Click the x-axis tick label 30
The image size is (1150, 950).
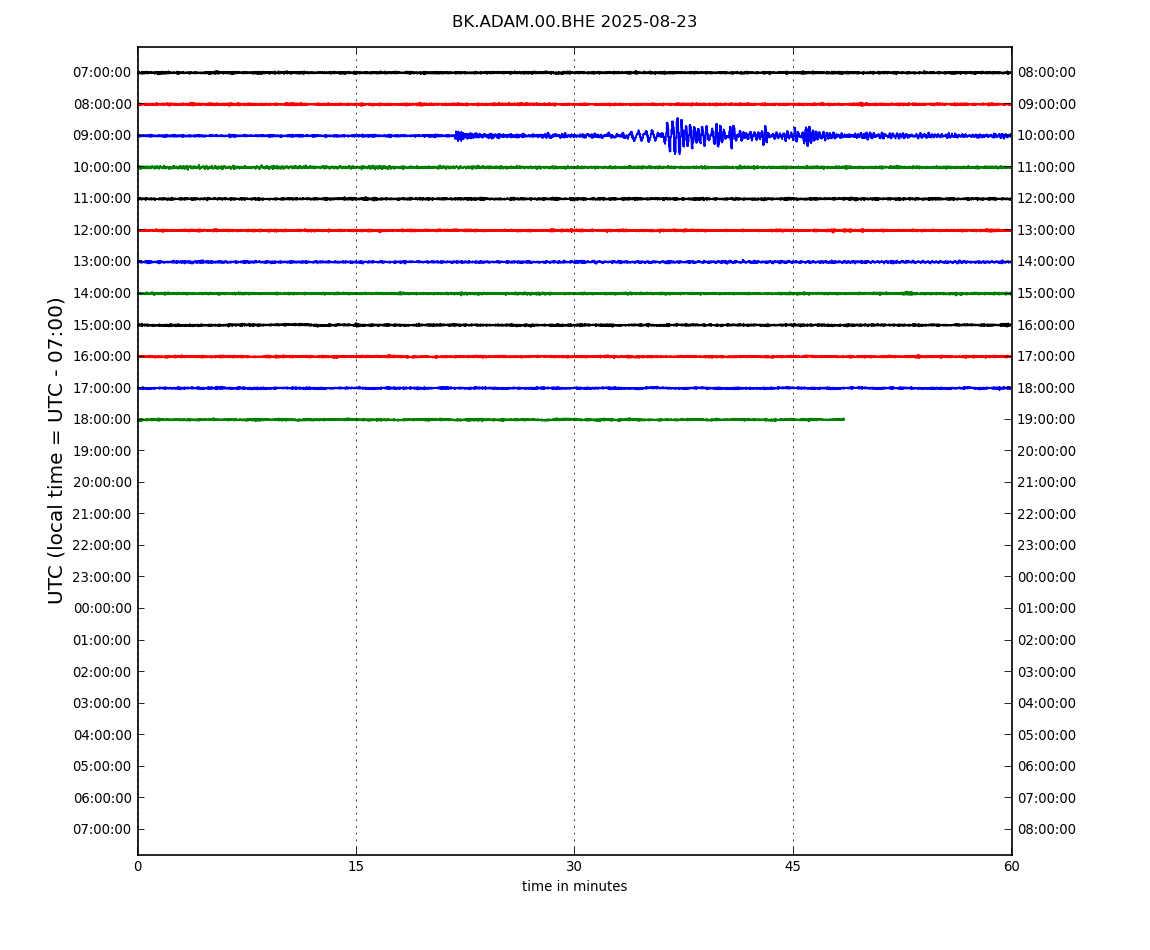tap(574, 867)
